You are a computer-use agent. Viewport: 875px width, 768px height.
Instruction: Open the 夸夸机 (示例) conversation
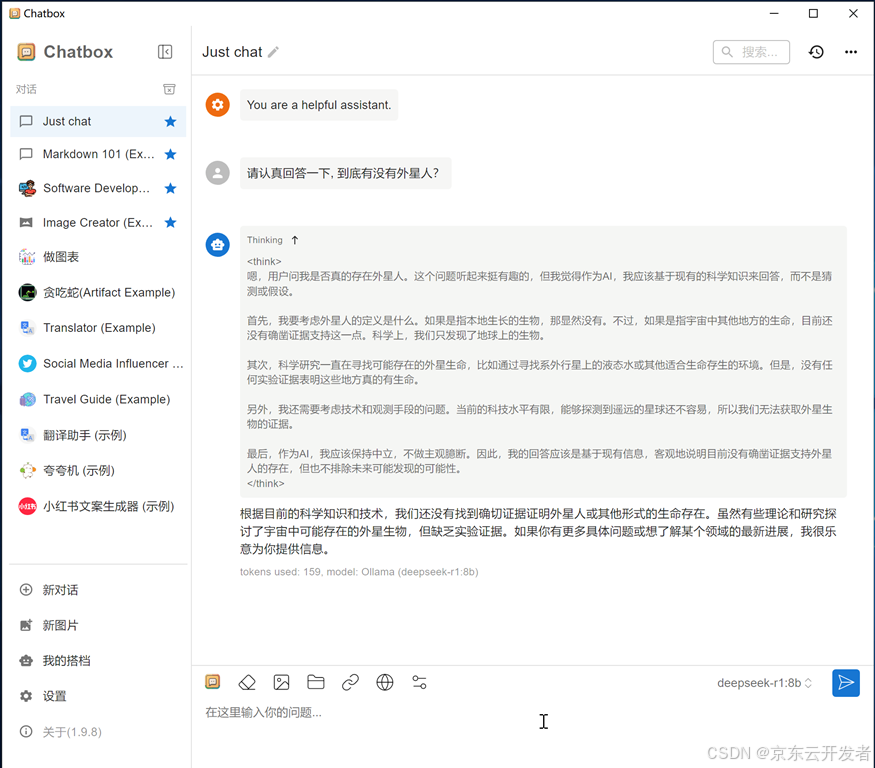tap(98, 471)
